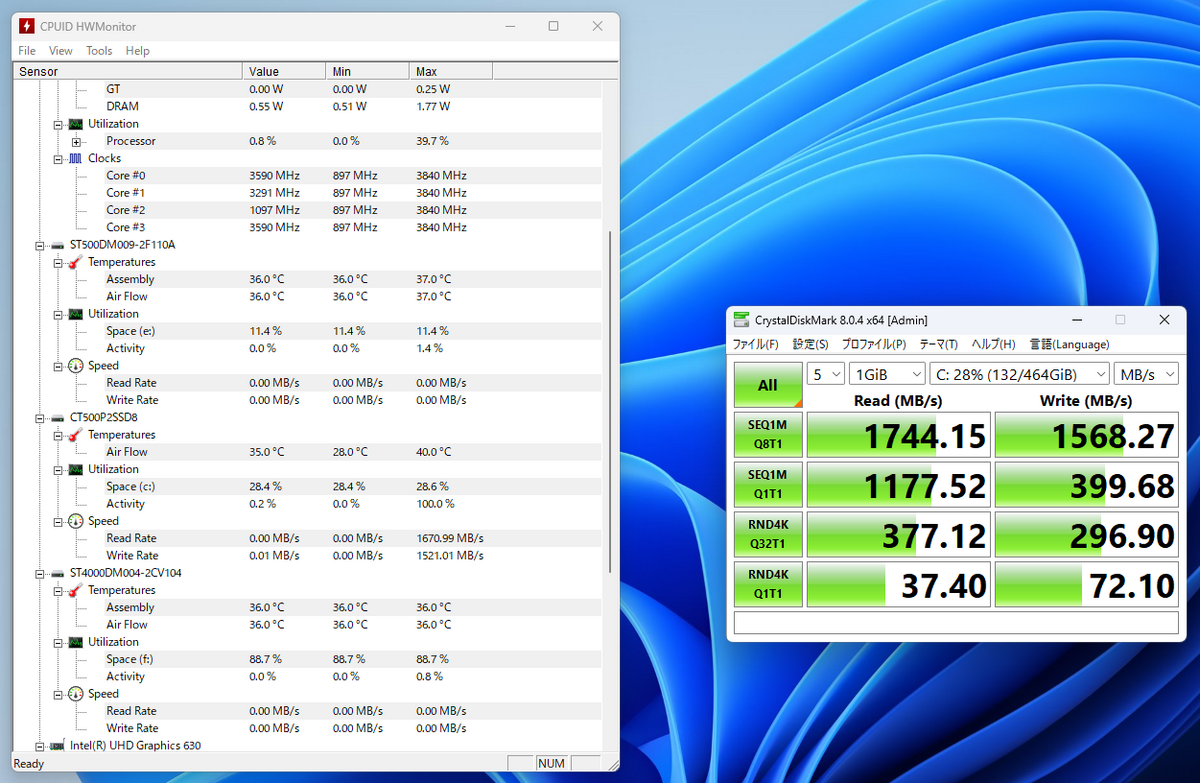Click Utilization icon under CT500P2SSD8

tap(76, 469)
